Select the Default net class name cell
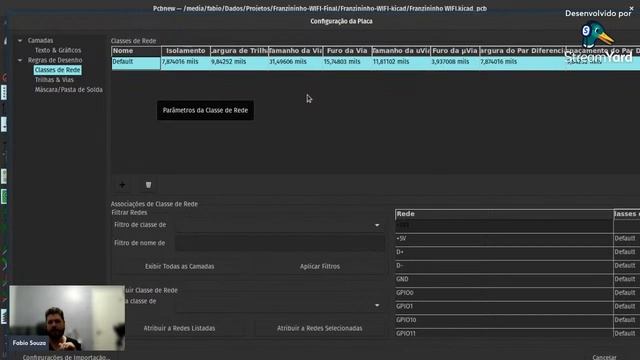 [x=136, y=62]
